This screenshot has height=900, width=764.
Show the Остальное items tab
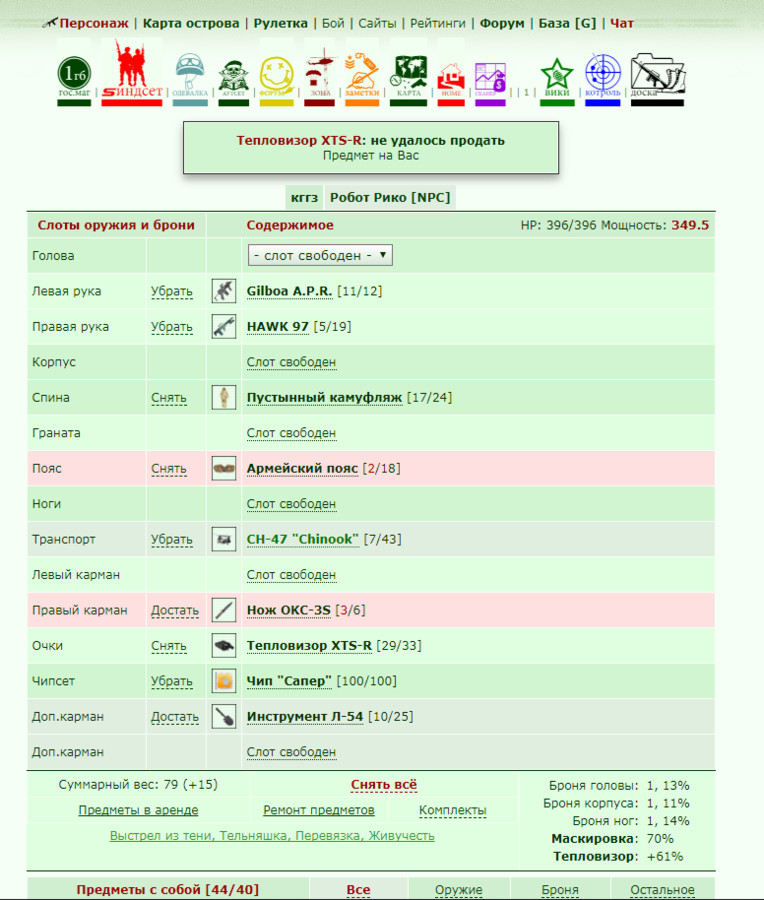click(662, 890)
